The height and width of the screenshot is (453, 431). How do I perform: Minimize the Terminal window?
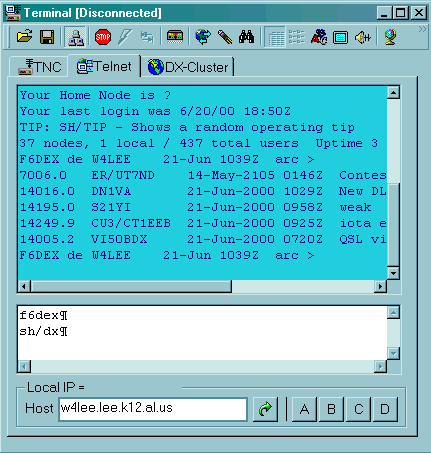click(x=384, y=13)
